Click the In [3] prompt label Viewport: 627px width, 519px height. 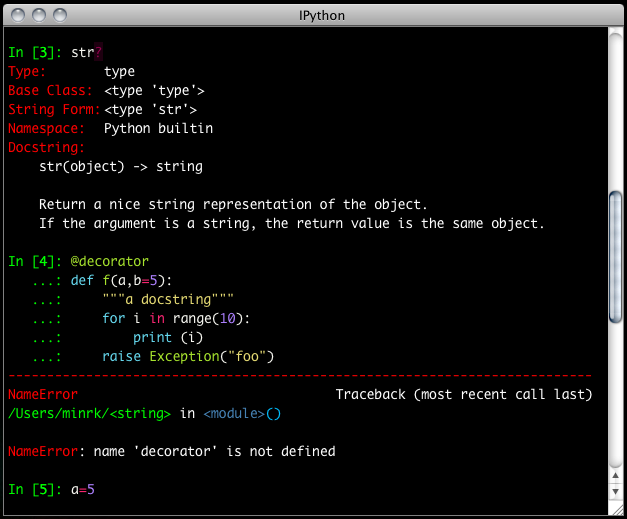pos(35,53)
